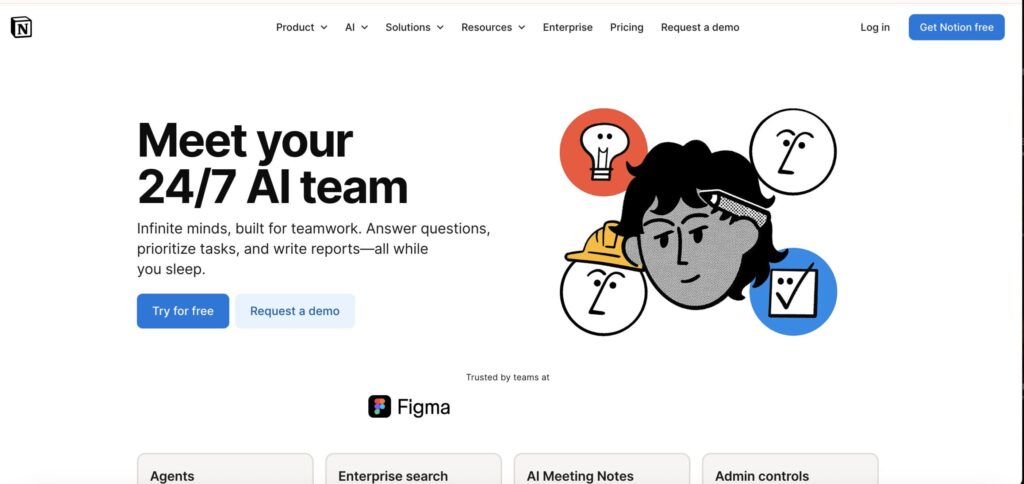This screenshot has height=484, width=1024.
Task: Click the blue checkbox circle illustration
Action: pyautogui.click(x=794, y=291)
